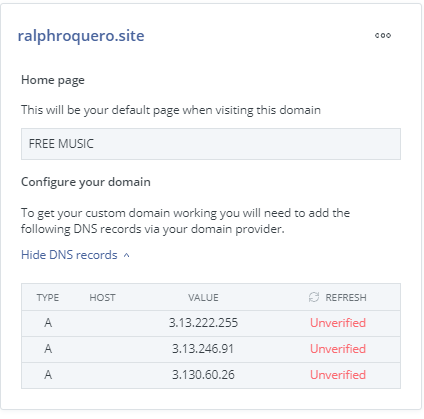Open the ralphroquero.site domain link
Image resolution: width=424 pixels, height=419 pixels.
(81, 35)
